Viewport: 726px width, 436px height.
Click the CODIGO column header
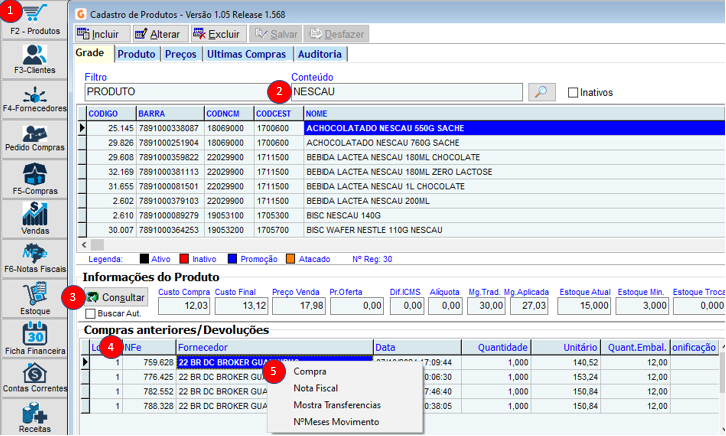tap(112, 113)
